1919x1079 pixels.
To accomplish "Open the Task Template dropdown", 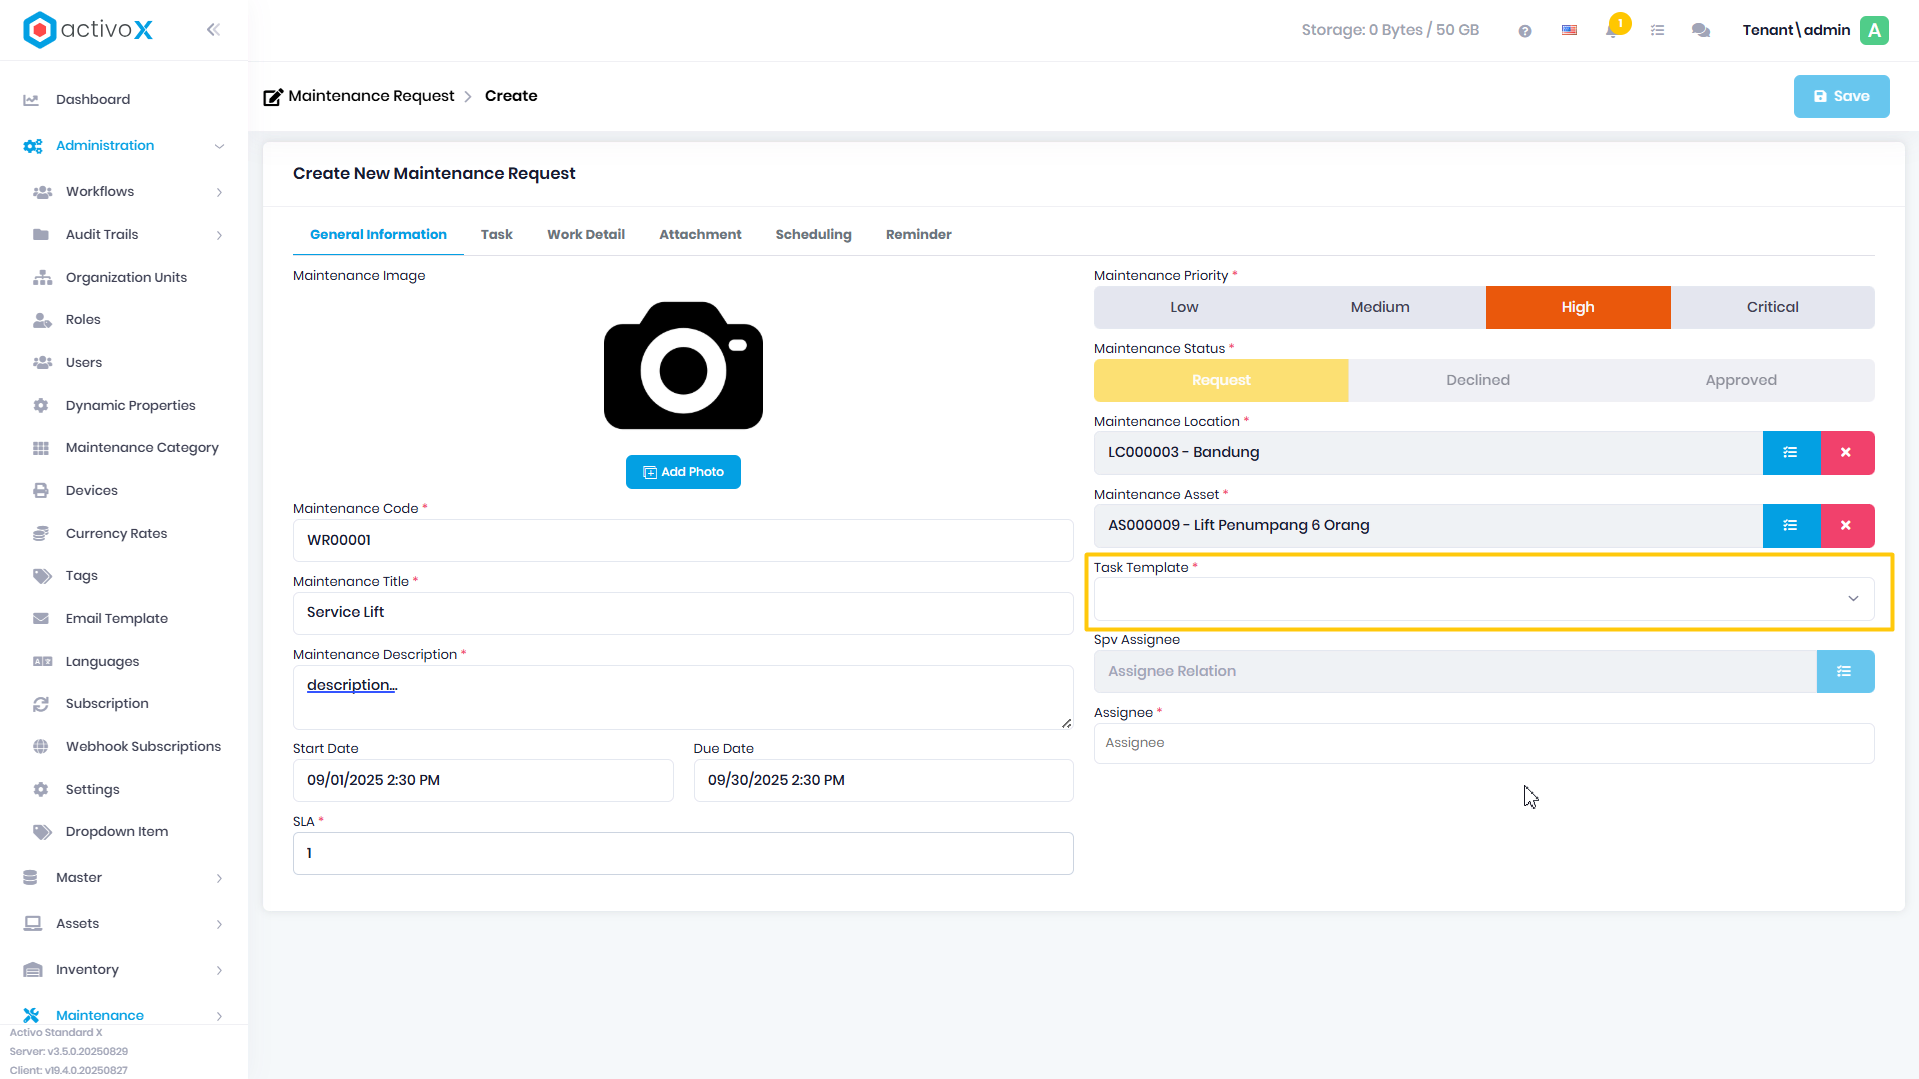I will click(x=1484, y=599).
